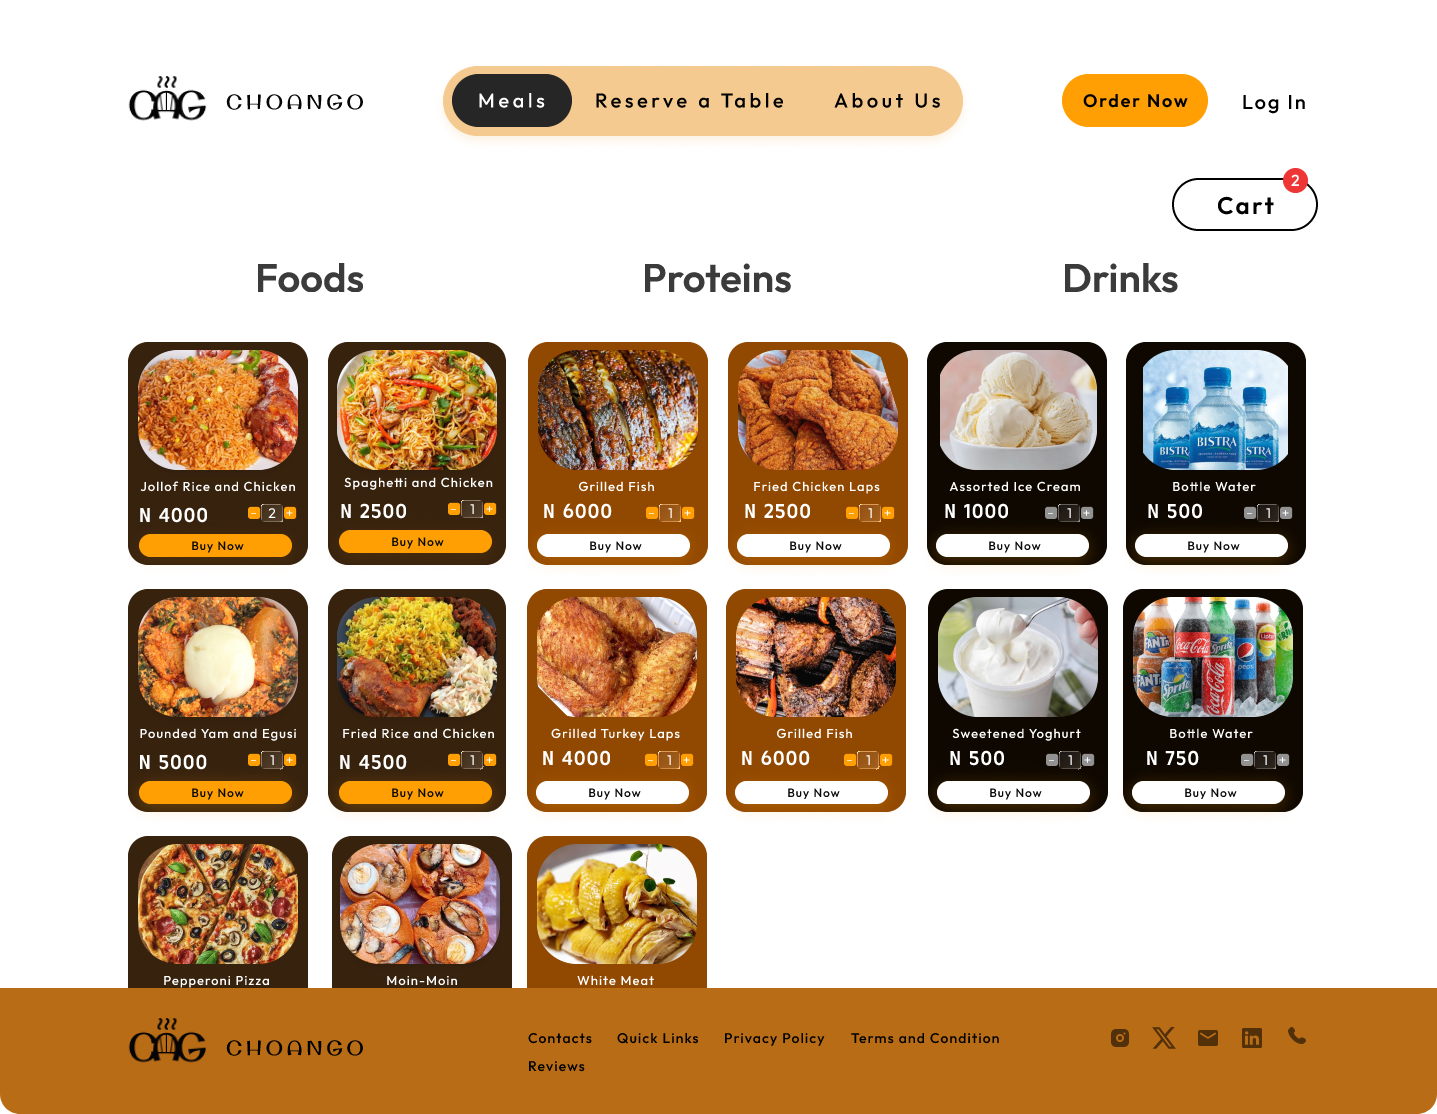The width and height of the screenshot is (1437, 1114).
Task: Click the email envelope icon in footer
Action: [1208, 1038]
